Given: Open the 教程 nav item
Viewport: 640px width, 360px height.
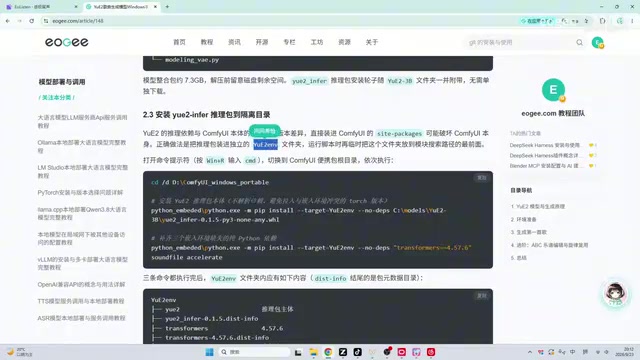Looking at the screenshot, I should (x=207, y=42).
